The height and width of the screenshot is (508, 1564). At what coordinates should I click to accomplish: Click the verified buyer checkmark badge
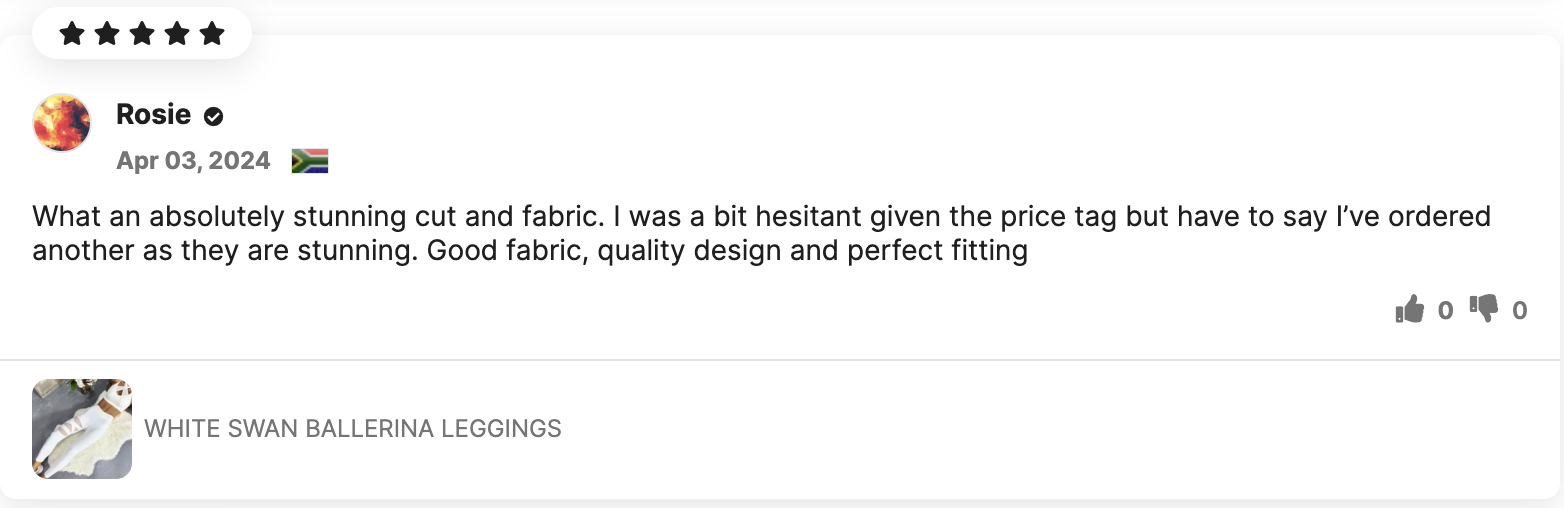tap(213, 117)
